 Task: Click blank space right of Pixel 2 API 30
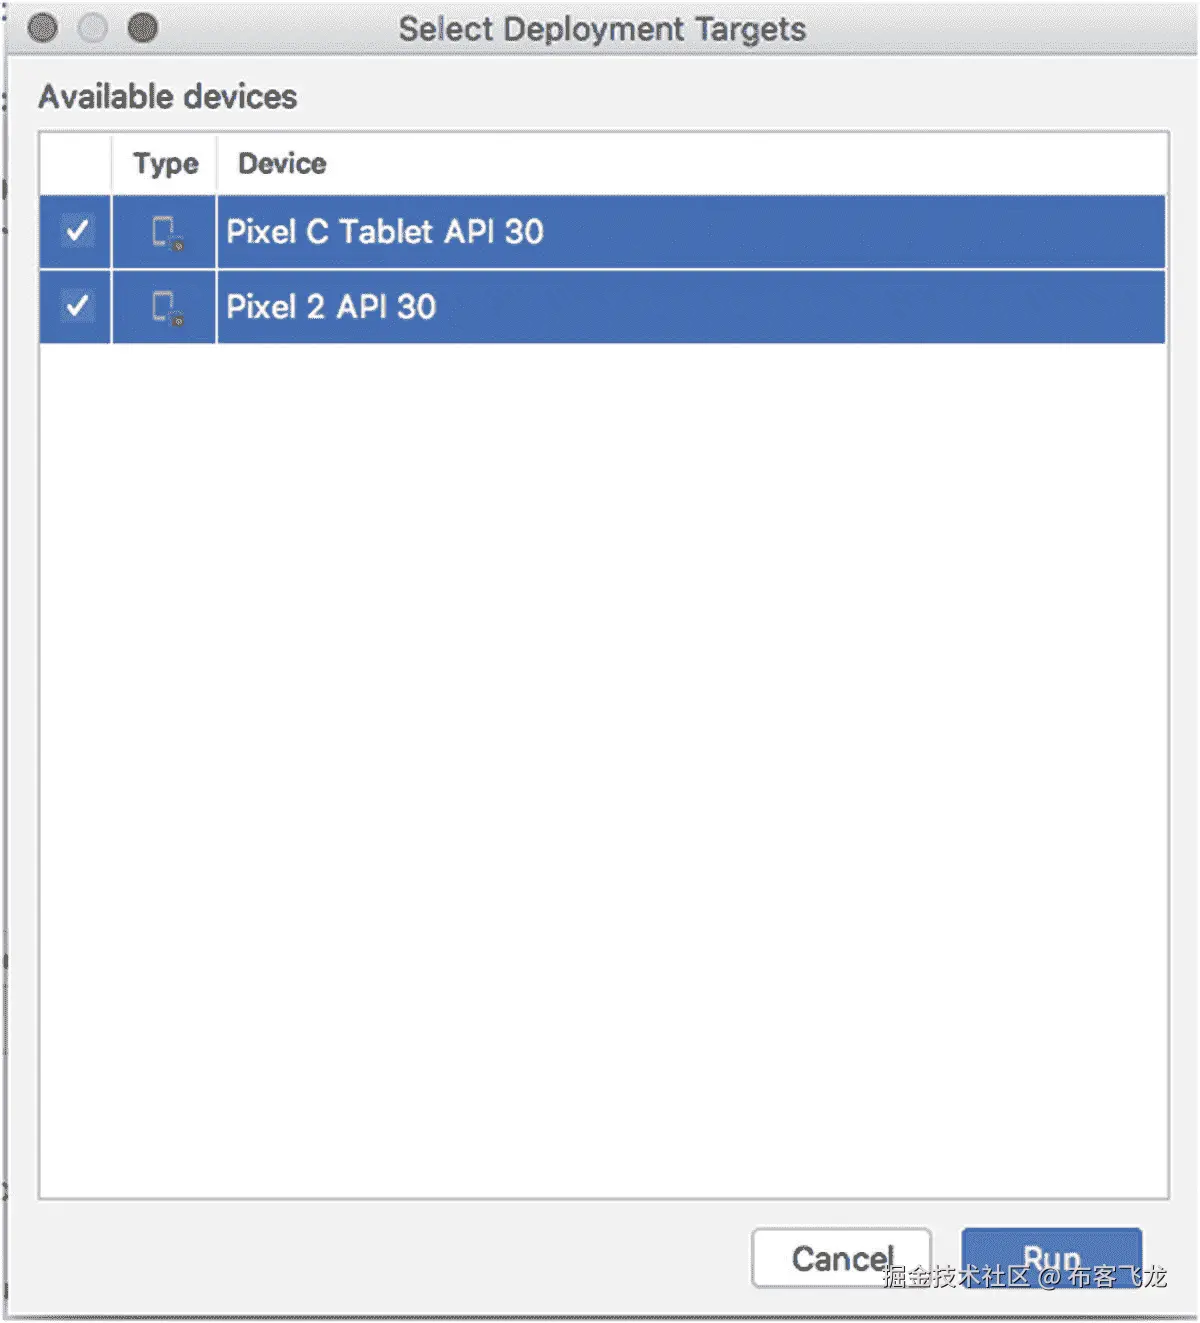800,306
